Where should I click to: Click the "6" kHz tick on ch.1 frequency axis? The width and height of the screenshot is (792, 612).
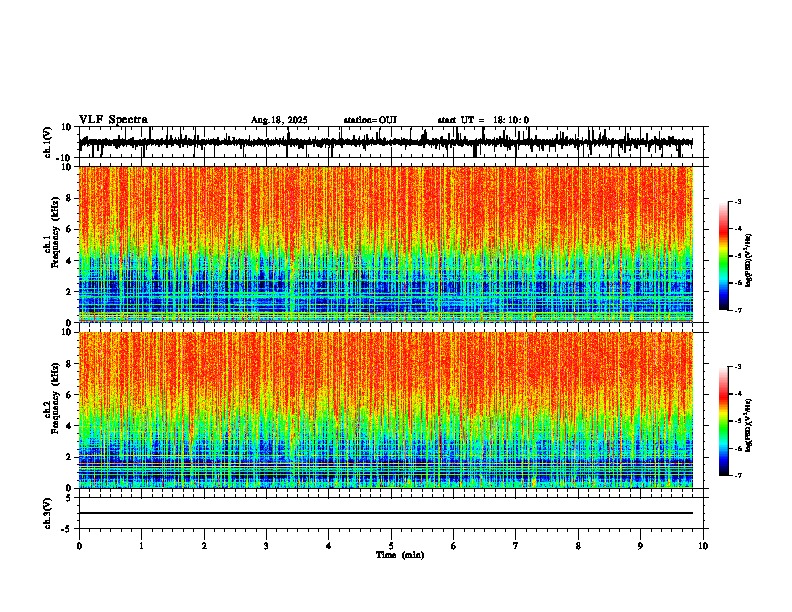pos(69,229)
